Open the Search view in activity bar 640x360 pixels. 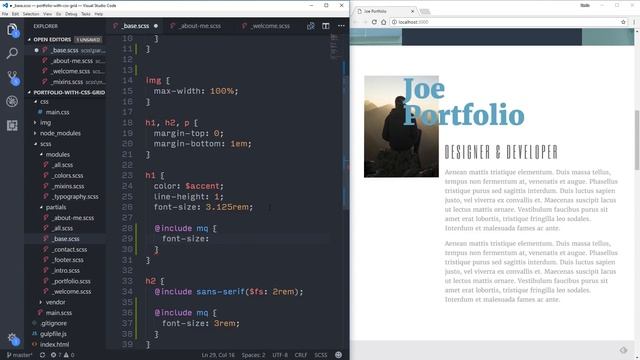coord(12,53)
